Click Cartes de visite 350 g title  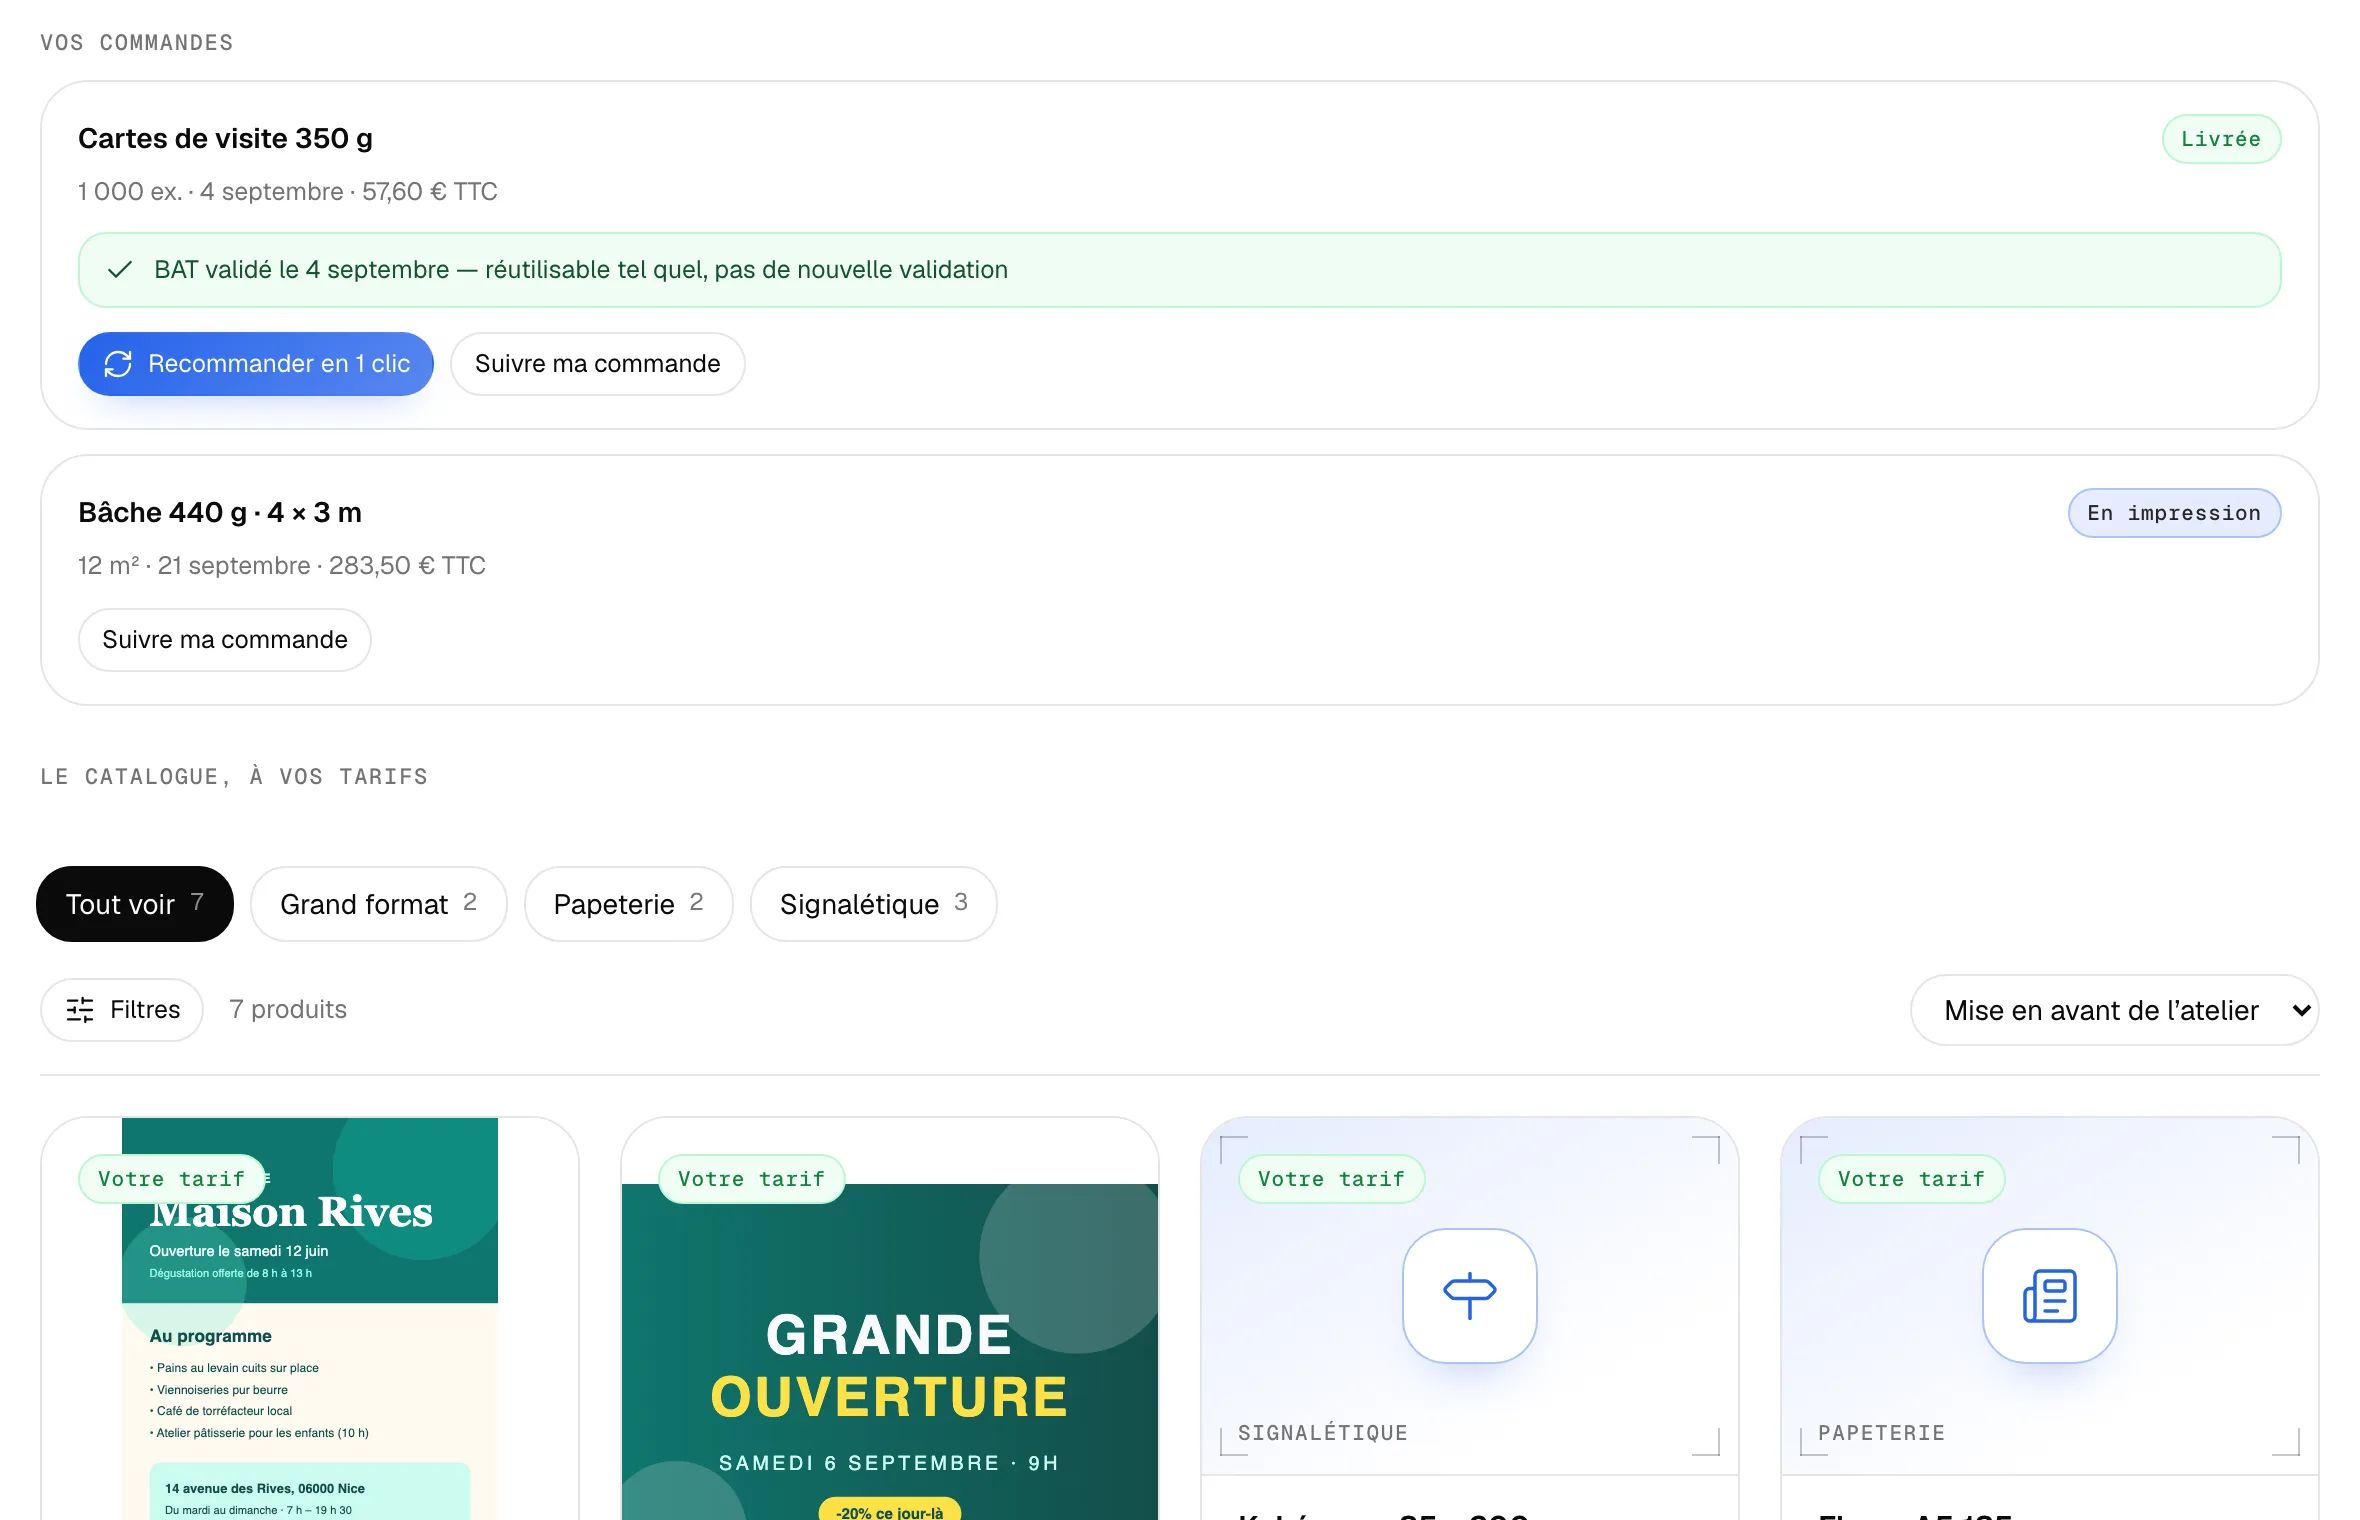[x=225, y=138]
